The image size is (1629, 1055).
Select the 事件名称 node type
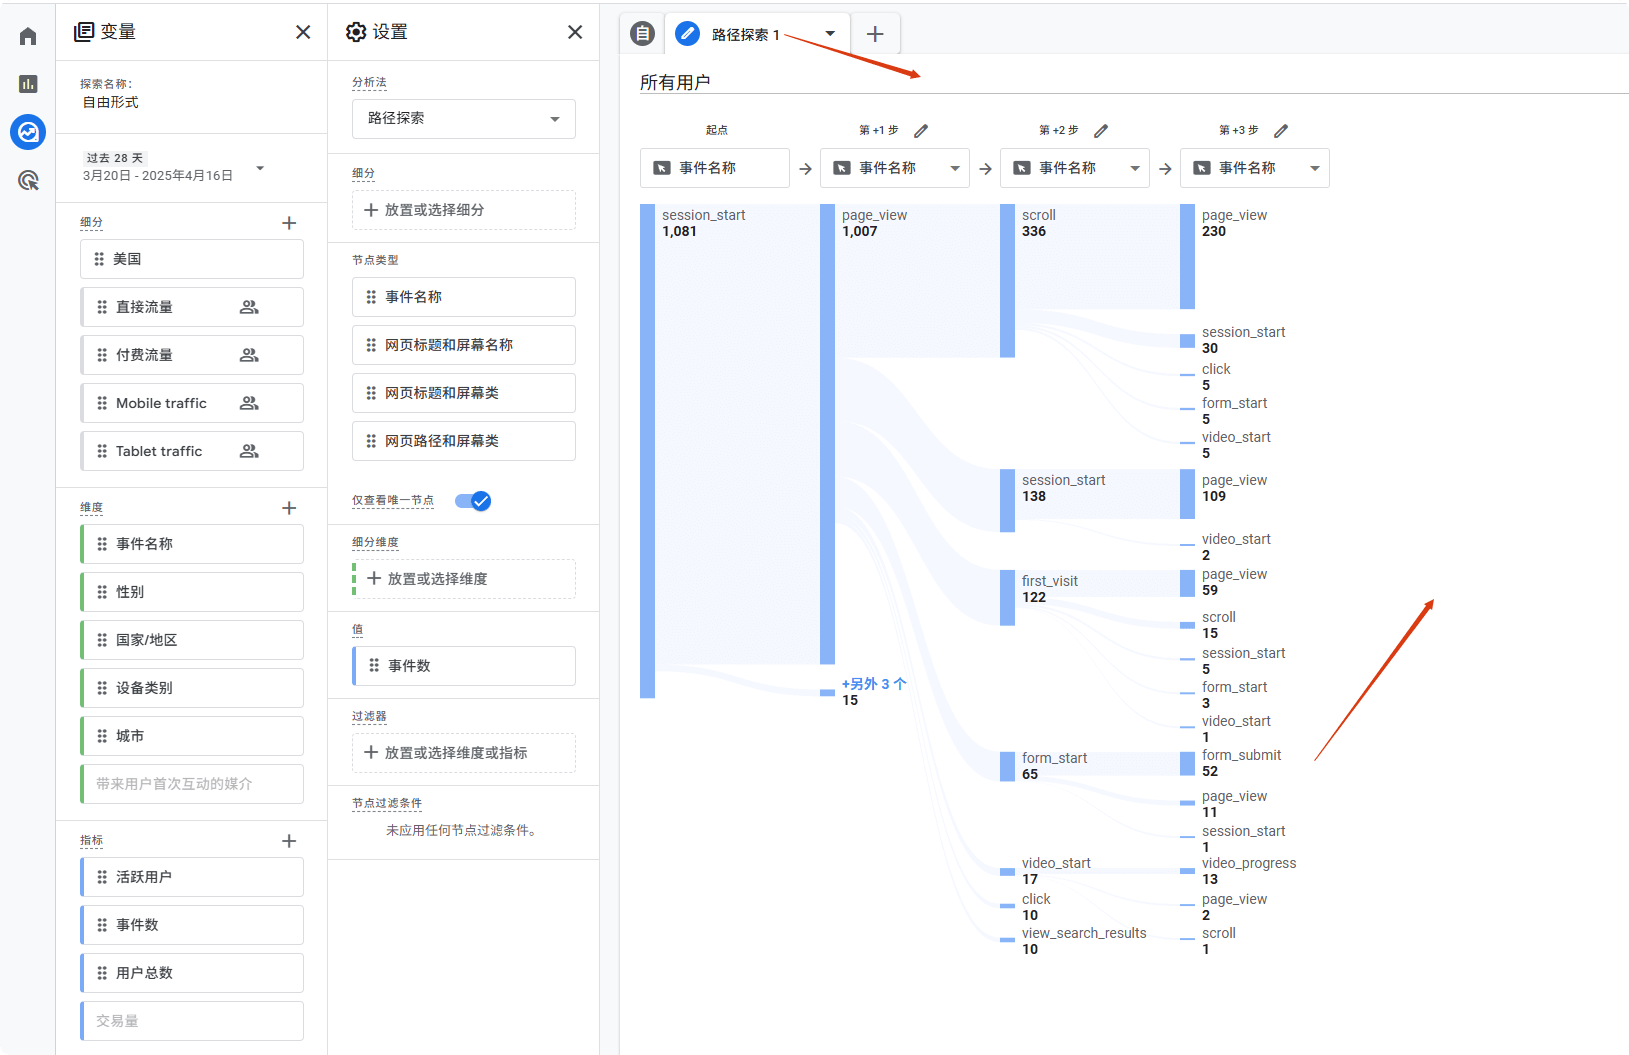(464, 297)
